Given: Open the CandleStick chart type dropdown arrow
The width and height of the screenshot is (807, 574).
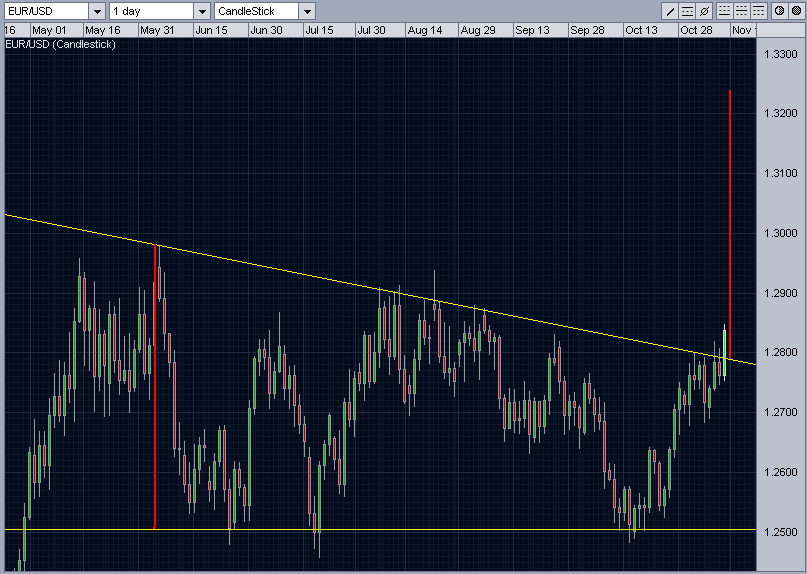Looking at the screenshot, I should 307,11.
